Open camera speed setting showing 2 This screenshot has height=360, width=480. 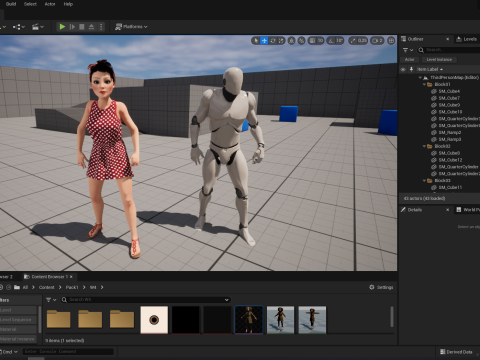click(377, 41)
